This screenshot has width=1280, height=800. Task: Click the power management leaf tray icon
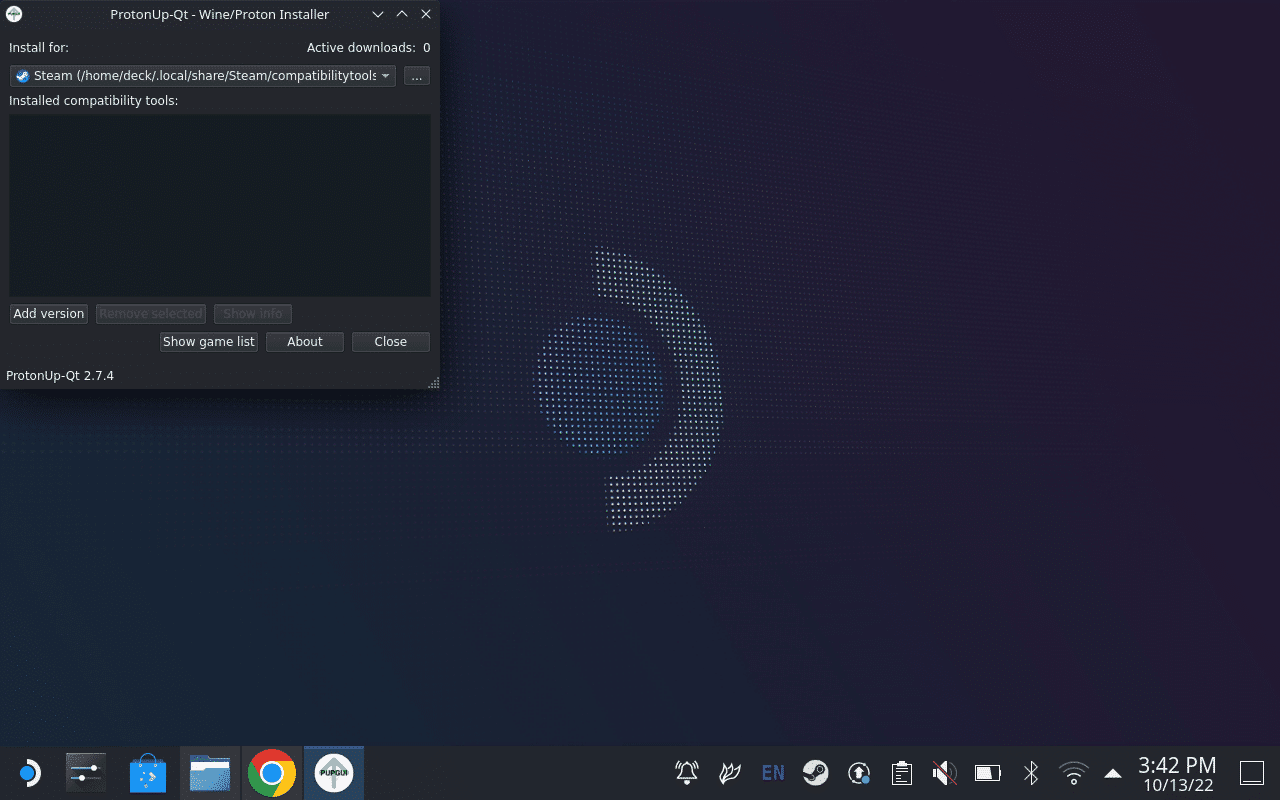click(x=730, y=773)
